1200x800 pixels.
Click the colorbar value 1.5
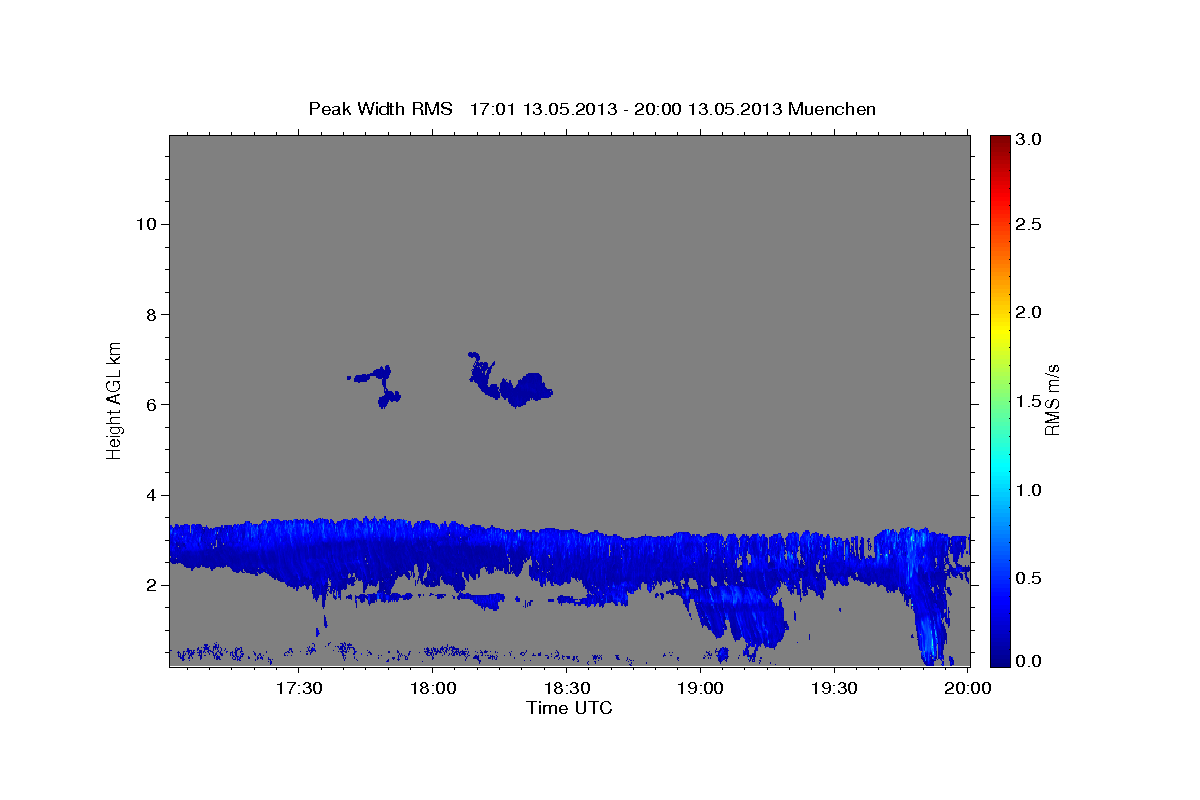[1029, 401]
